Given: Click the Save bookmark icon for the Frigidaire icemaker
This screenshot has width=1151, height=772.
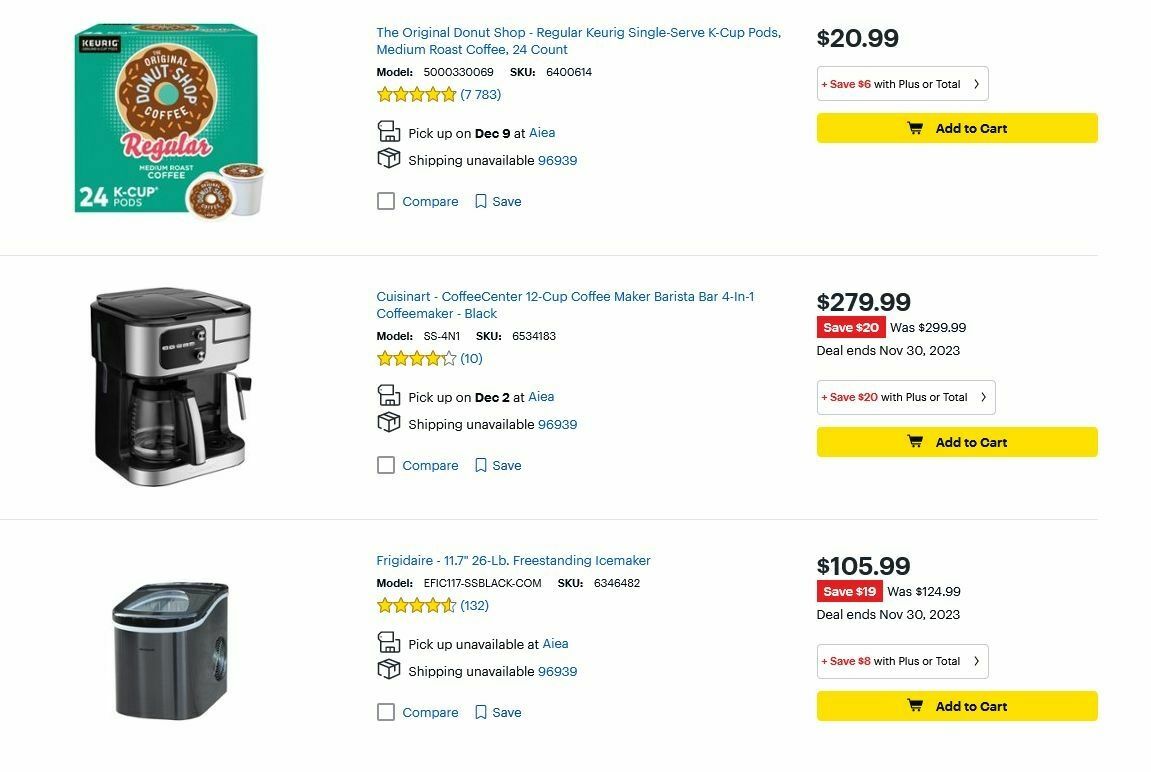Looking at the screenshot, I should pos(482,712).
